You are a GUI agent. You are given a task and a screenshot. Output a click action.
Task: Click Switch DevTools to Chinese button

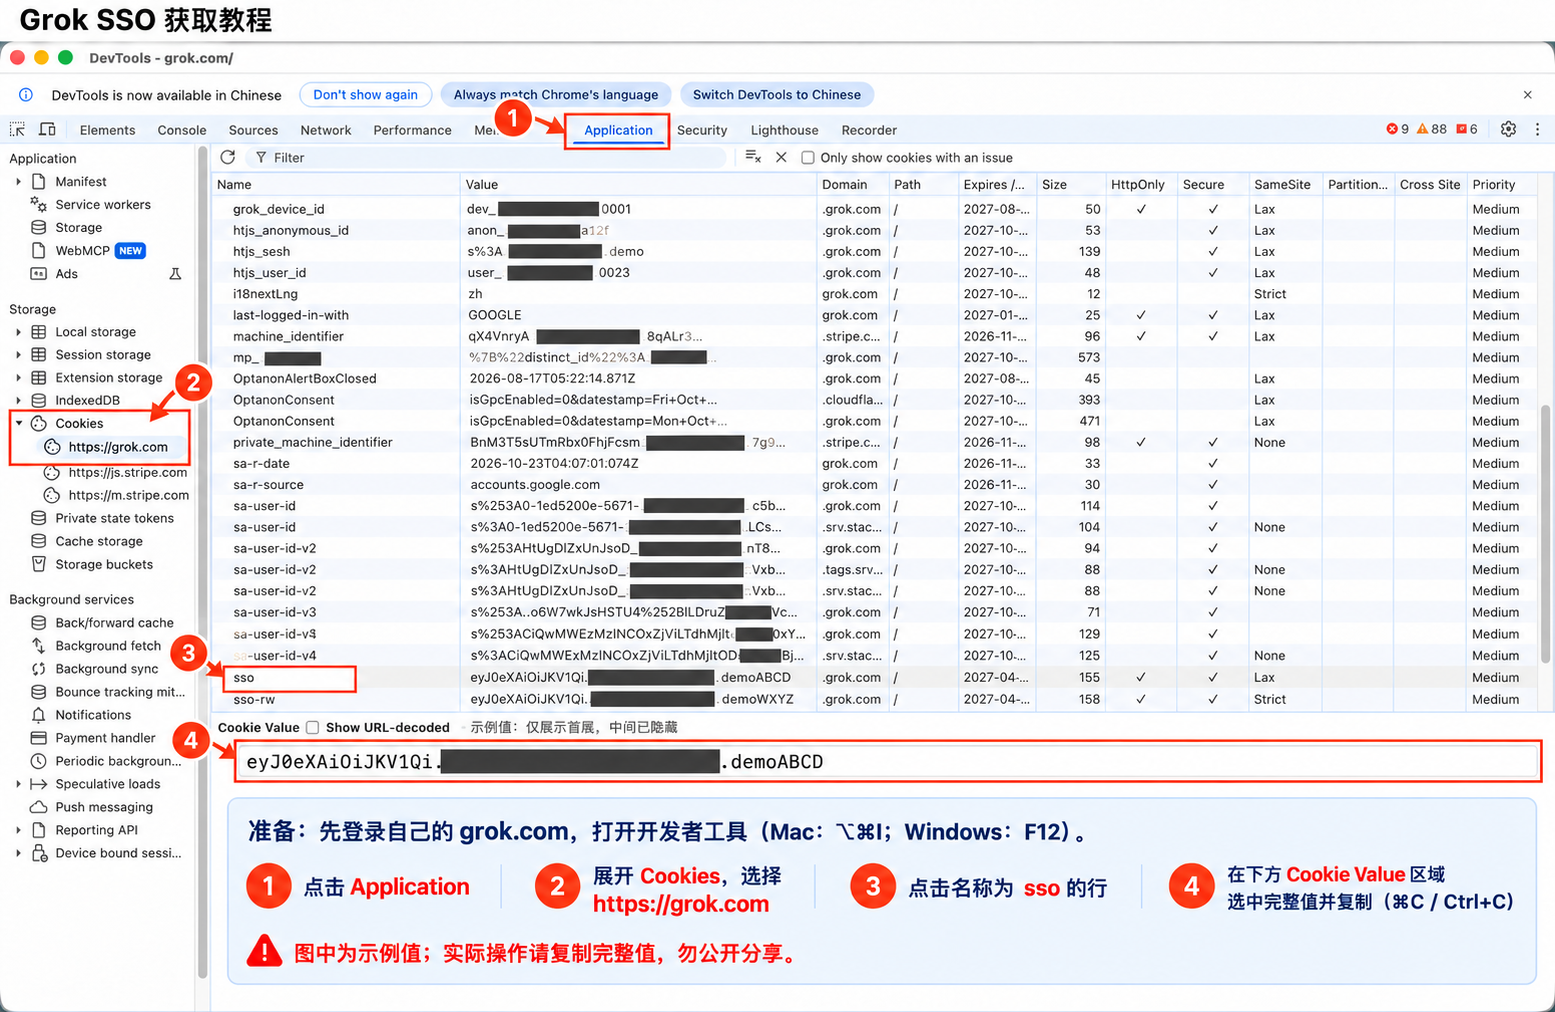click(777, 95)
